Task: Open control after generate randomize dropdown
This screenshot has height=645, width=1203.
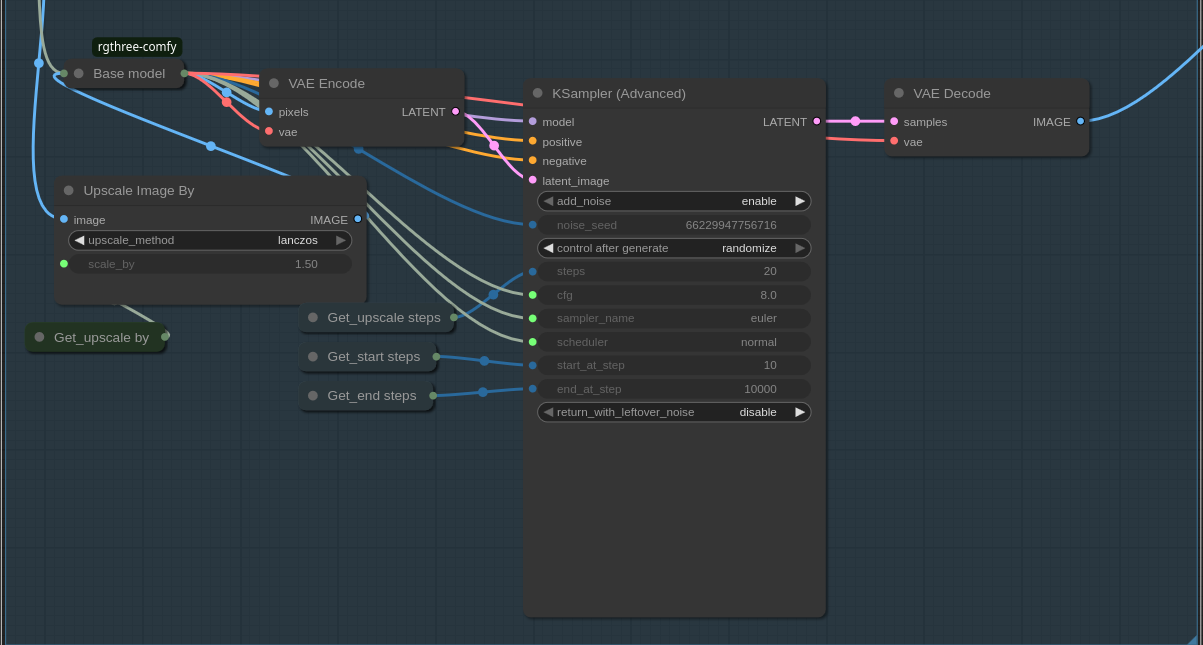Action: click(x=673, y=248)
